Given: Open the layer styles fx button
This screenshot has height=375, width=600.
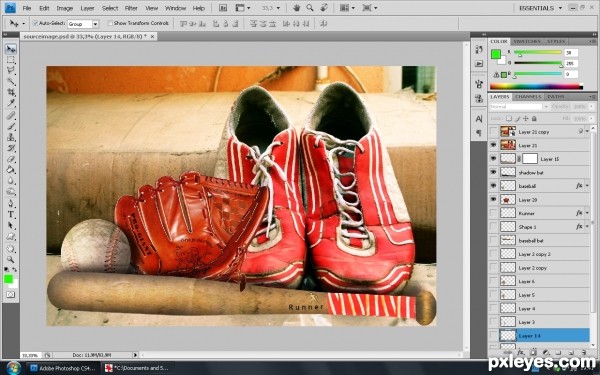Looking at the screenshot, I should (520, 352).
